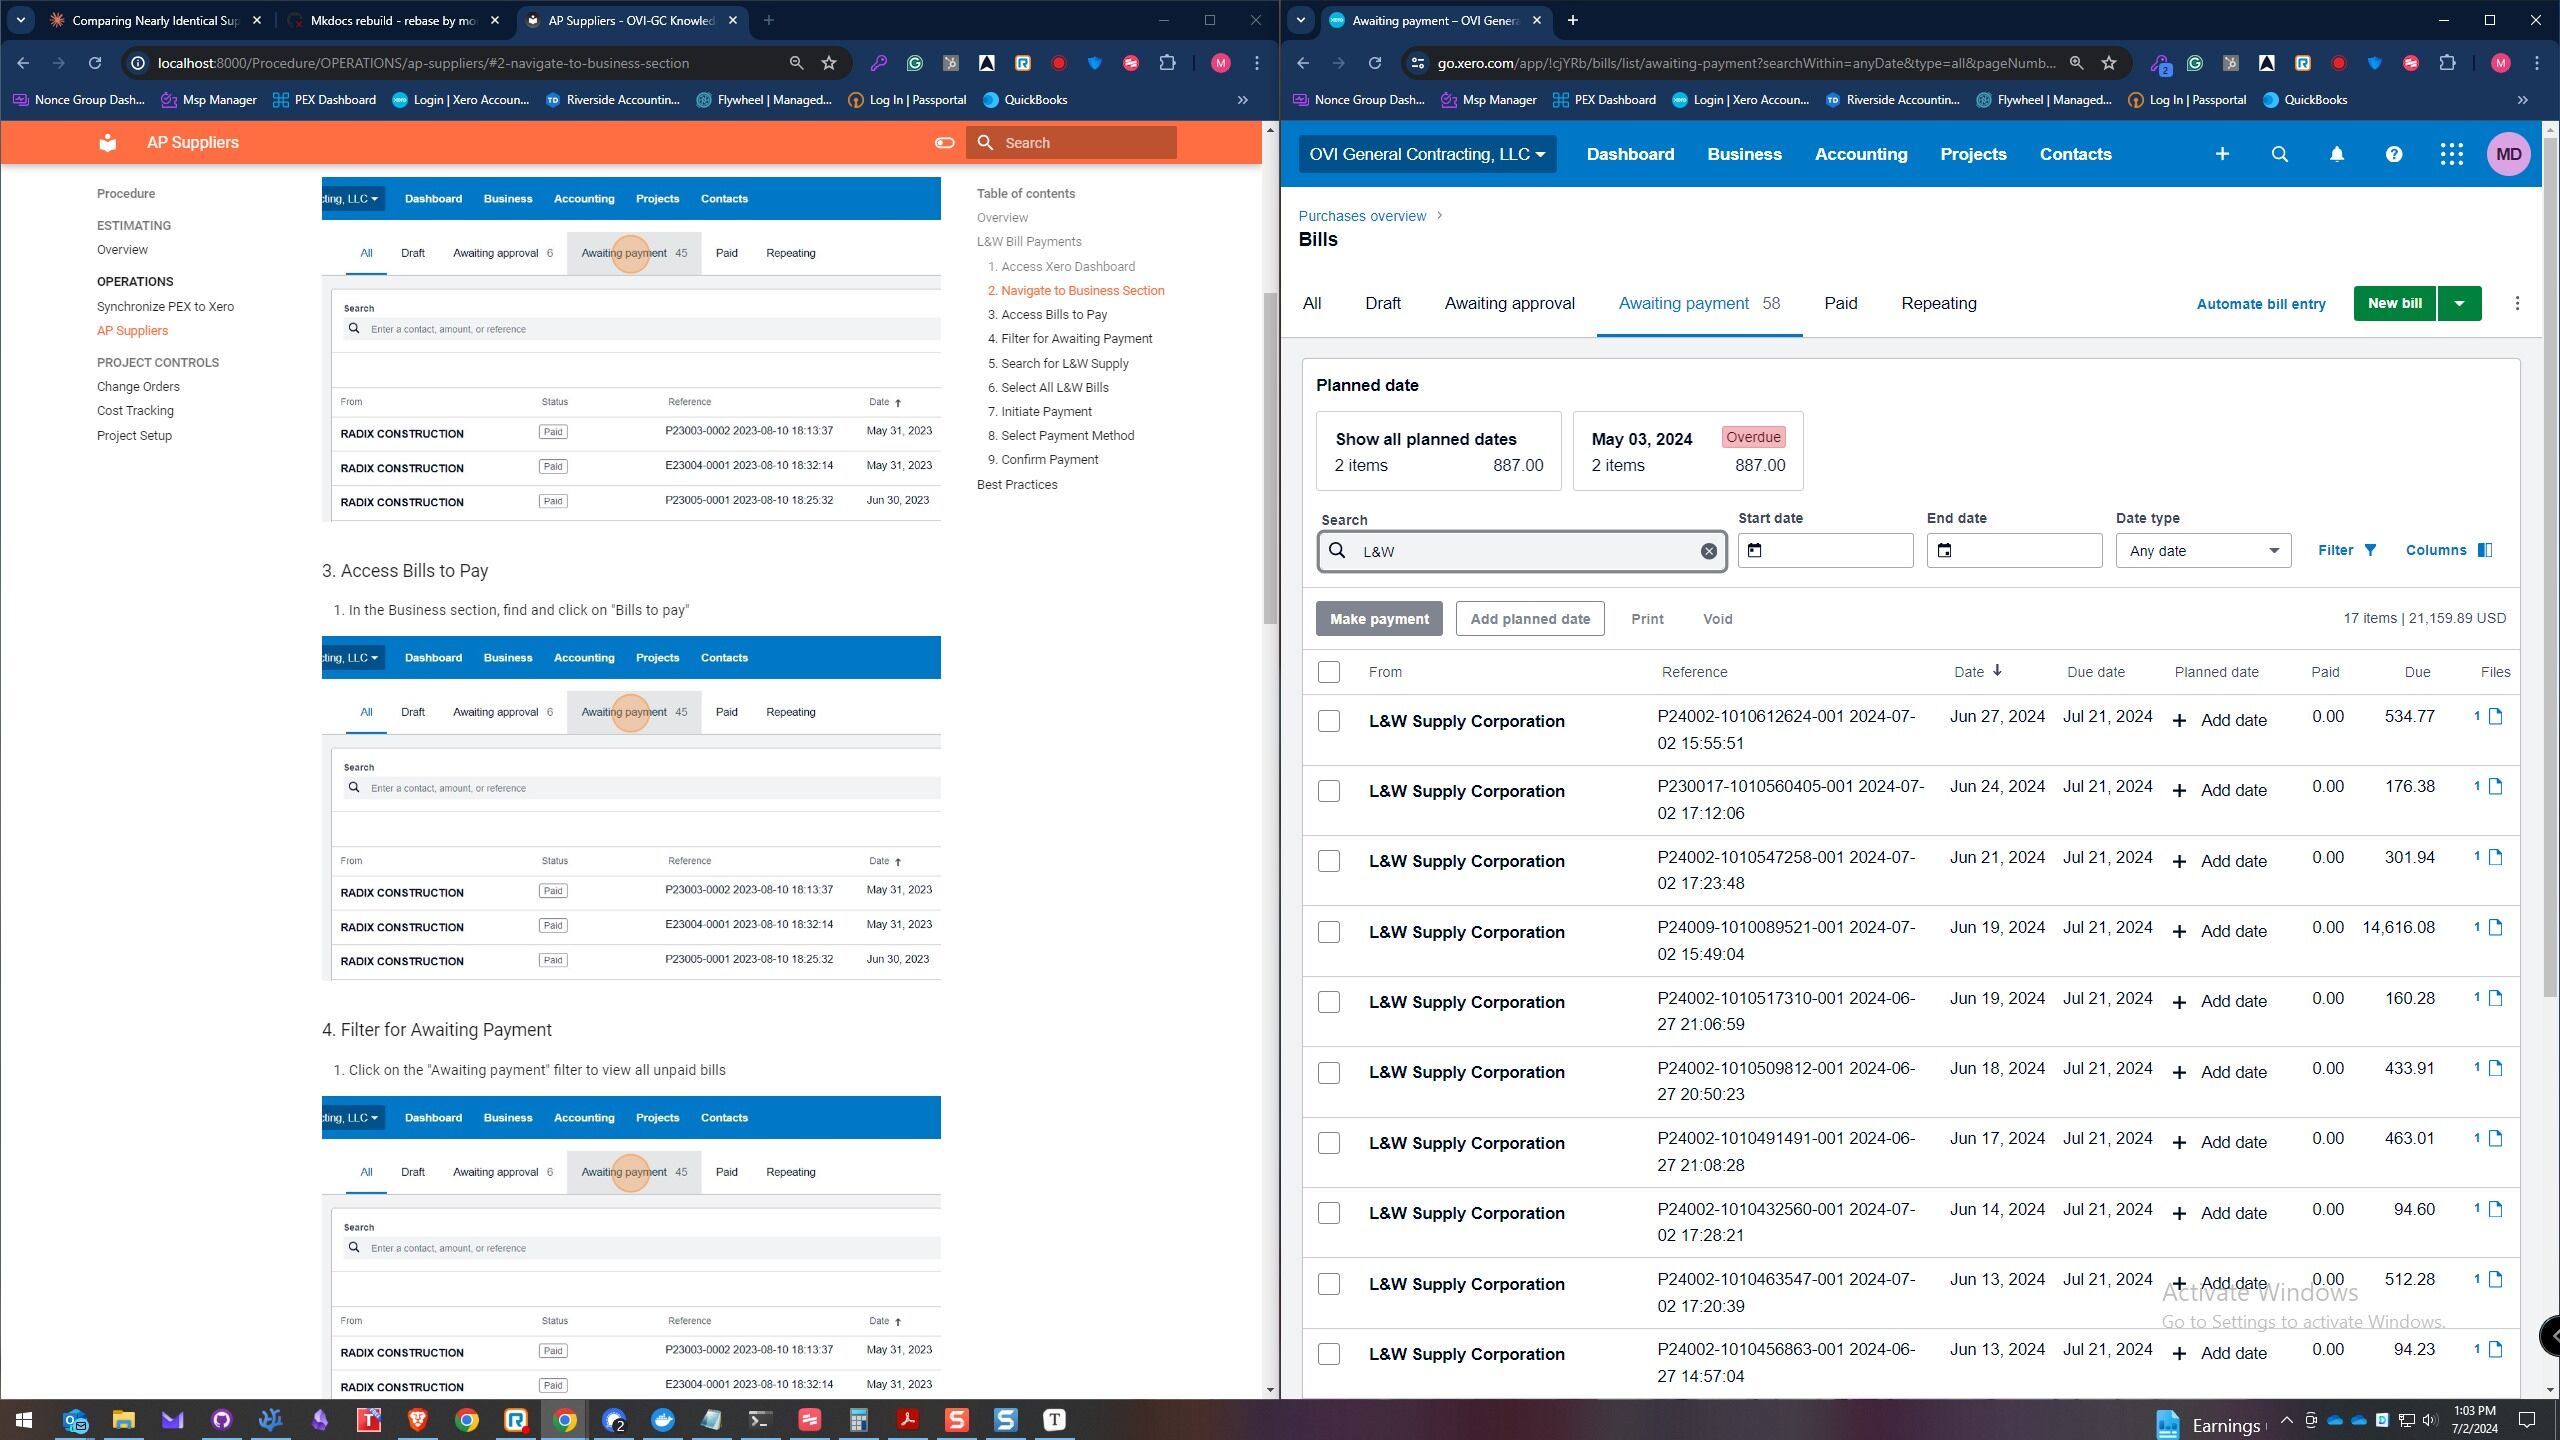The height and width of the screenshot is (1440, 2560).
Task: Open the Accounting menu in Xero
Action: pyautogui.click(x=1860, y=154)
